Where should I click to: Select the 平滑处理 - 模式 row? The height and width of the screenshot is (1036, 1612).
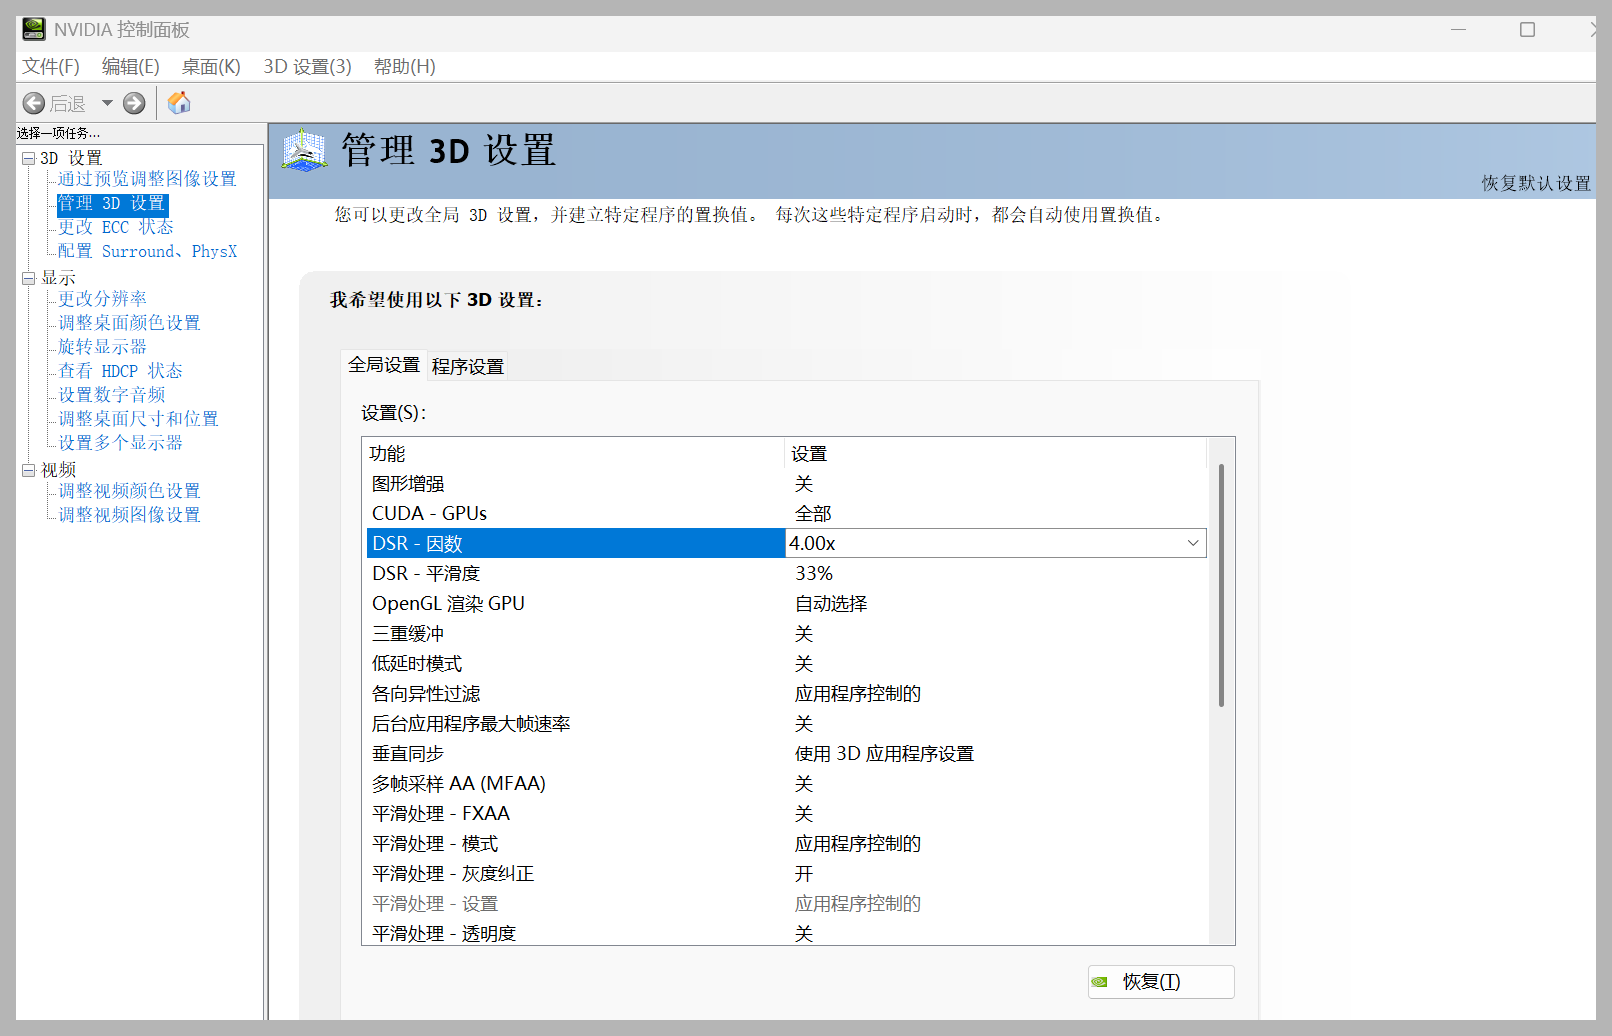point(786,843)
